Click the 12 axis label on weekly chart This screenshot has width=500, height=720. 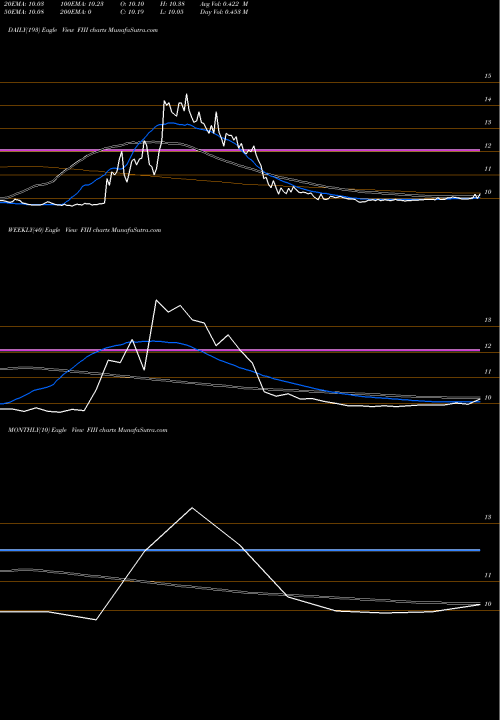[488, 346]
